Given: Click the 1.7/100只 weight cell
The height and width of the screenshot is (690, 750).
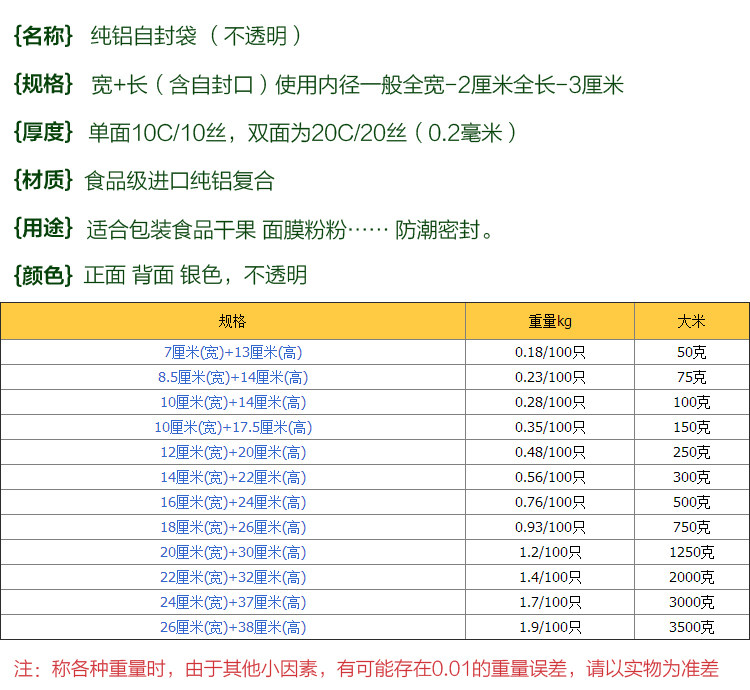Looking at the screenshot, I should 550,602.
